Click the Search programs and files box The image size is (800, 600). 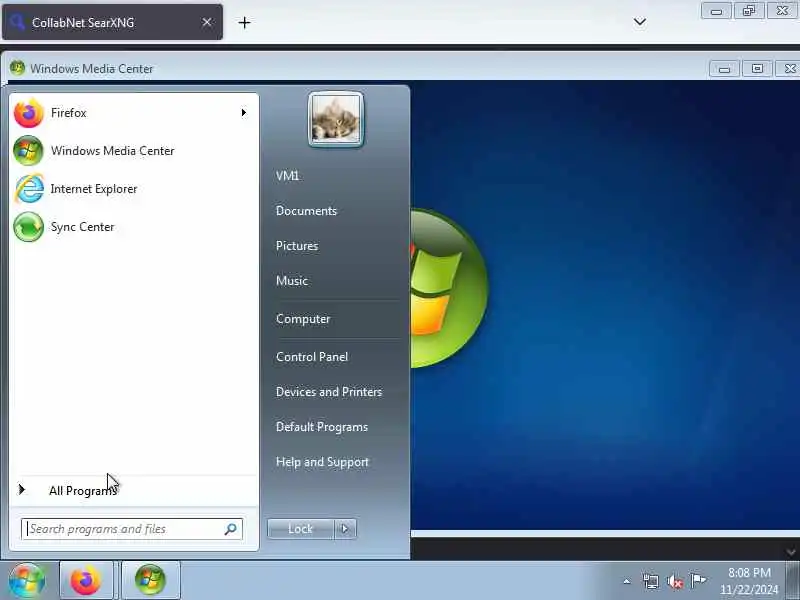[x=132, y=529]
